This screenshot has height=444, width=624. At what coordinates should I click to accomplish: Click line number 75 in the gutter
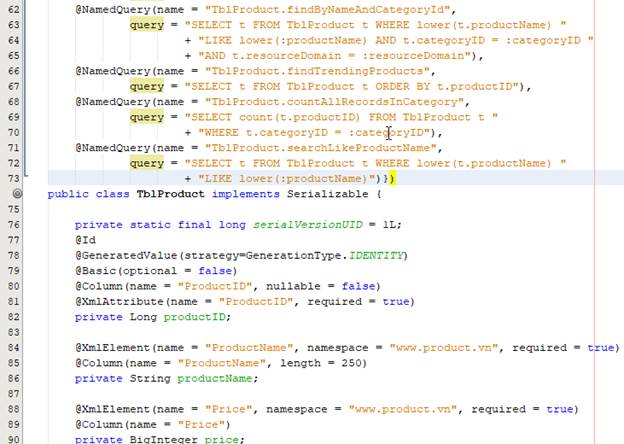[13, 209]
